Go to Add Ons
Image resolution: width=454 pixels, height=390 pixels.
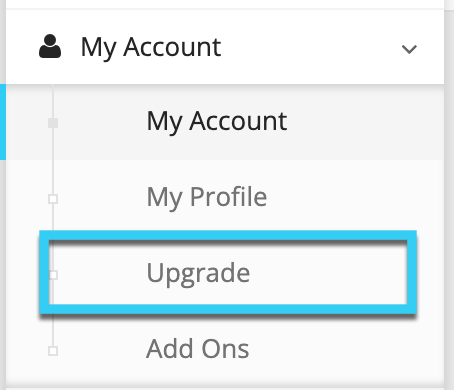pyautogui.click(x=198, y=349)
